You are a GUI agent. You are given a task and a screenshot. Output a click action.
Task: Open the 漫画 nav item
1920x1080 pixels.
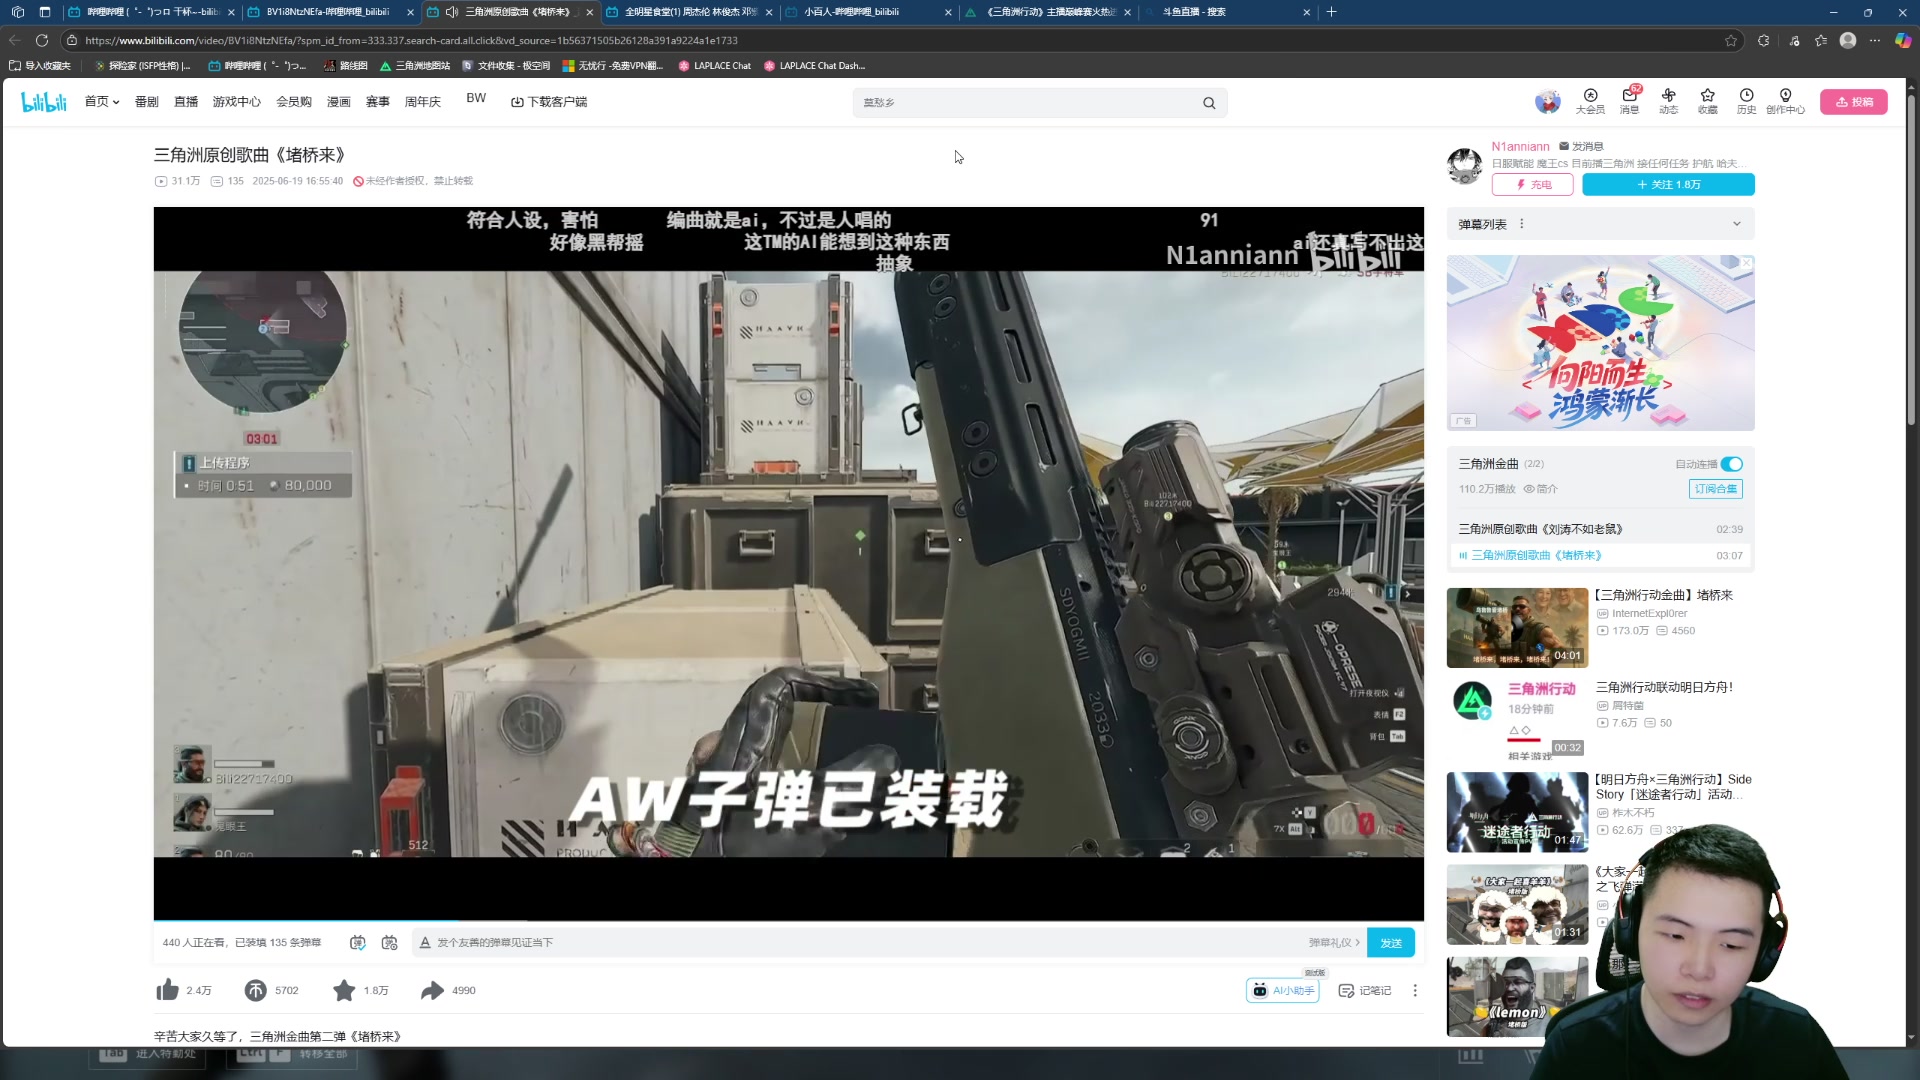[x=339, y=102]
